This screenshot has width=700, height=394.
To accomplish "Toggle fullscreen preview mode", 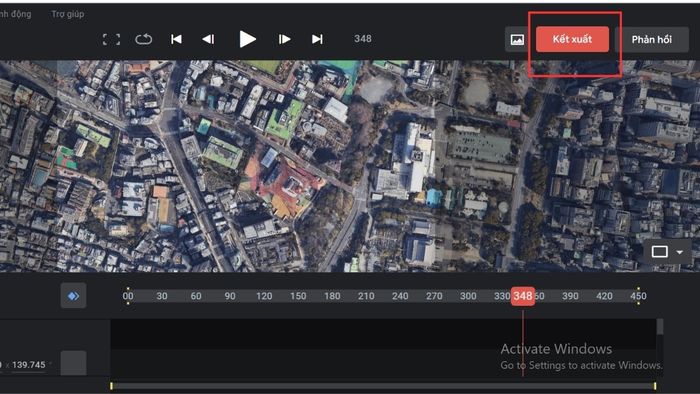I will point(111,39).
